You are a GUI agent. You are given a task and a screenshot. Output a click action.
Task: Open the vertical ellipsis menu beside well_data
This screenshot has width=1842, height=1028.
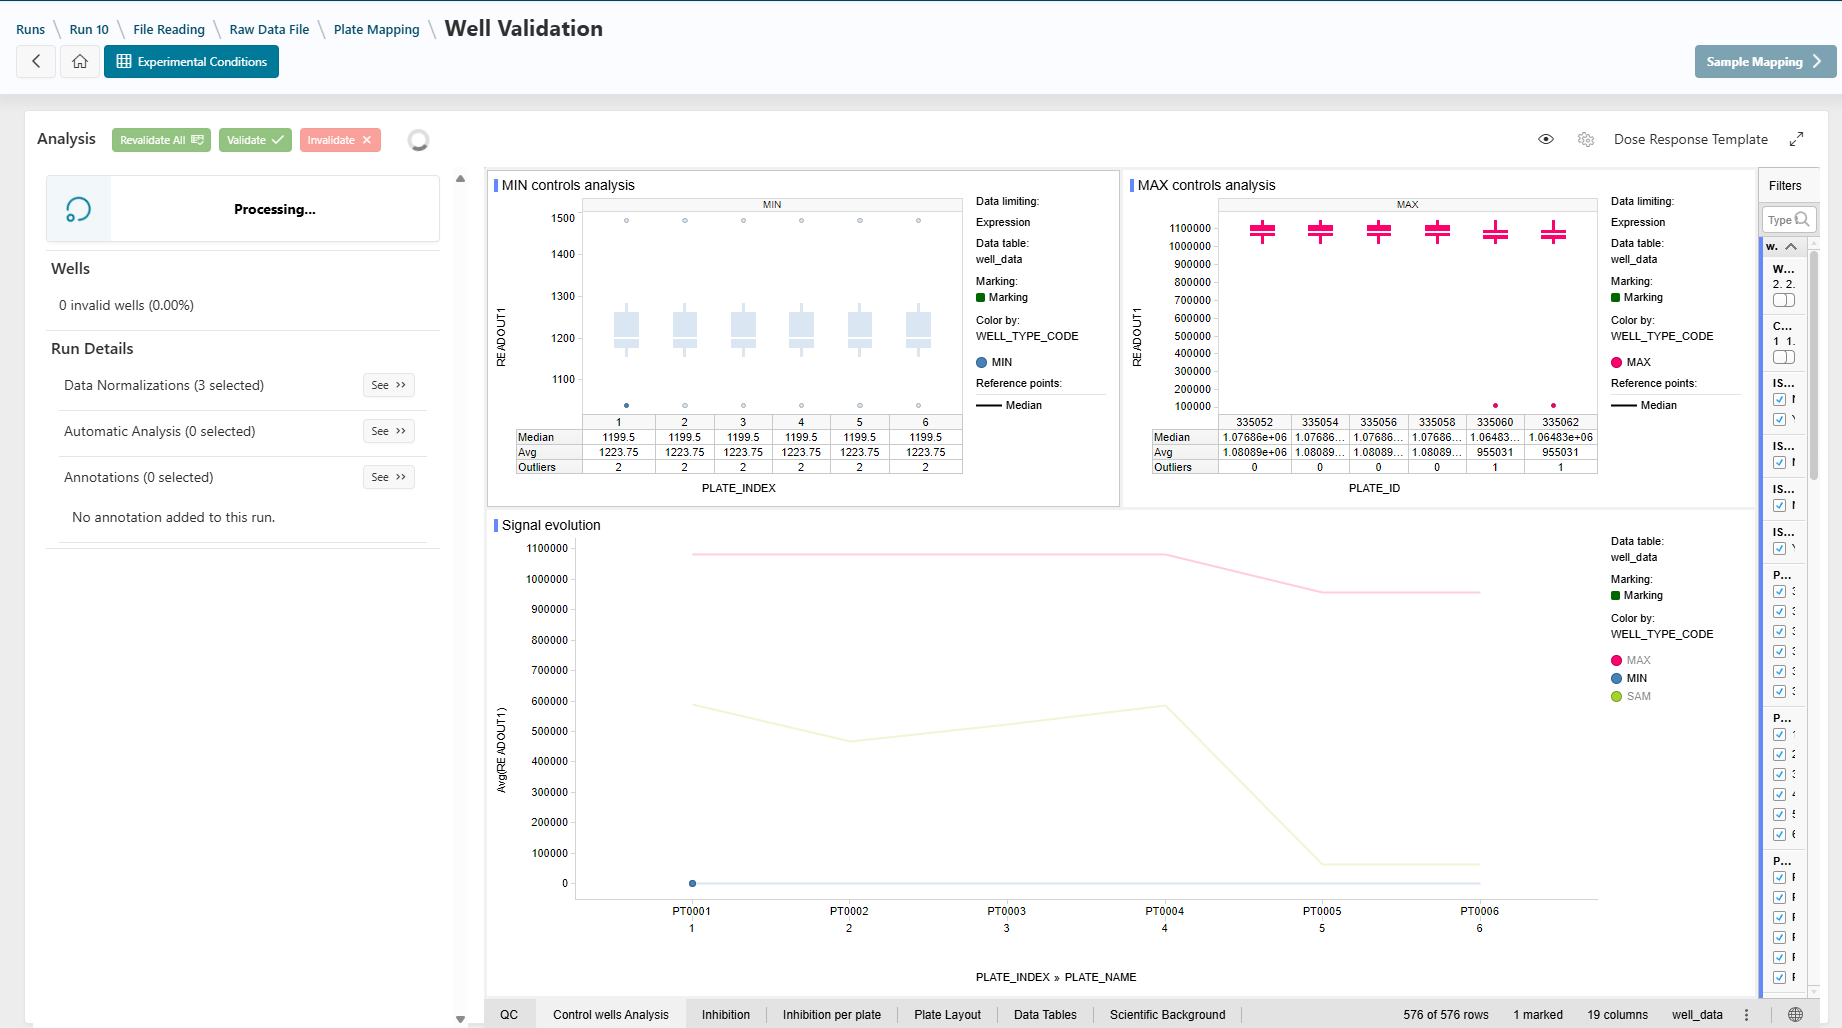point(1747,1014)
